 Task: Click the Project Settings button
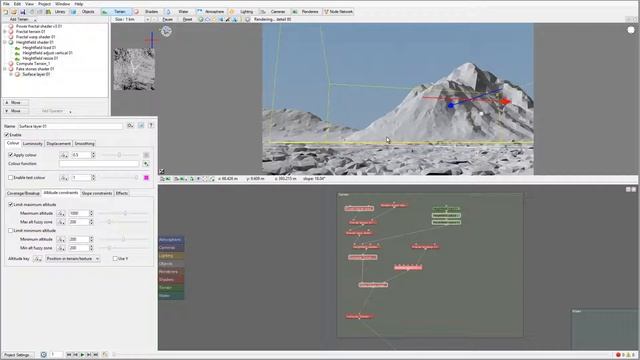(x=17, y=355)
